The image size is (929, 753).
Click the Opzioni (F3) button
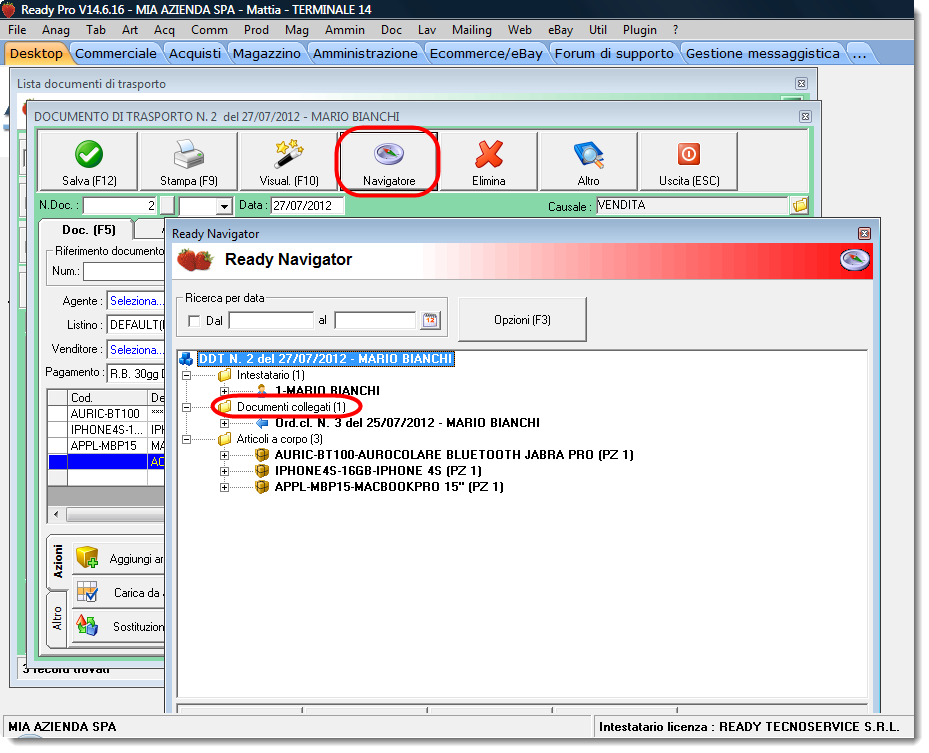coord(522,320)
